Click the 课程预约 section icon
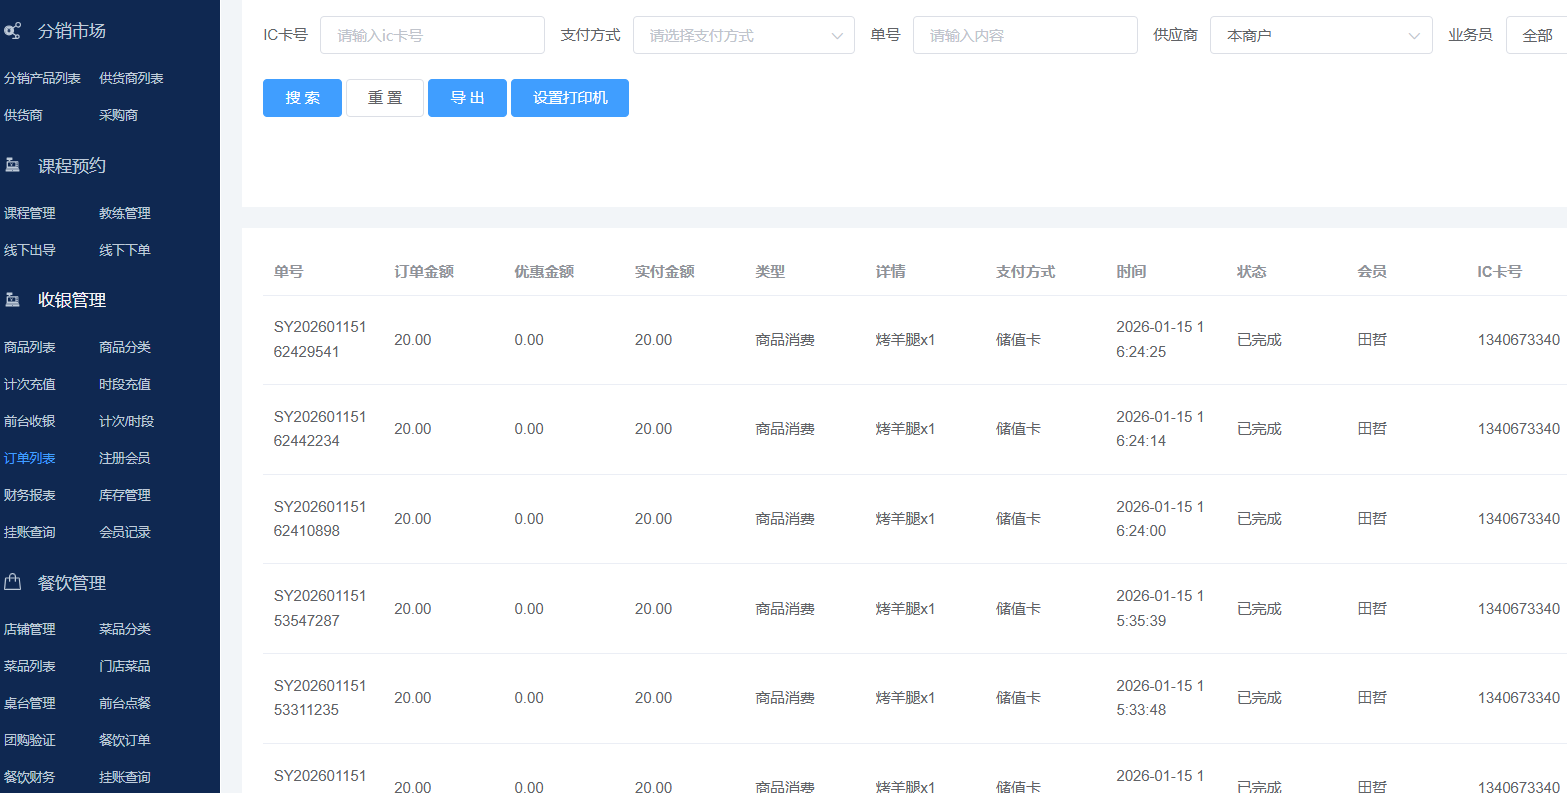The image size is (1567, 793). [14, 164]
